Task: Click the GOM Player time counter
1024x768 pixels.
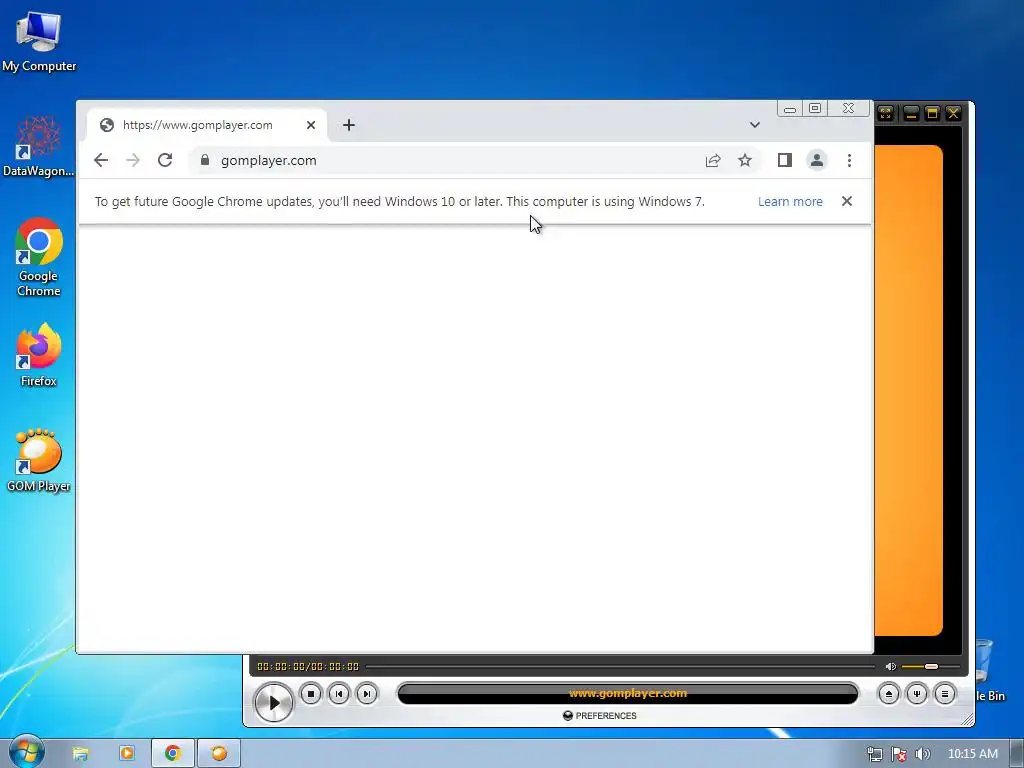Action: pyautogui.click(x=308, y=667)
